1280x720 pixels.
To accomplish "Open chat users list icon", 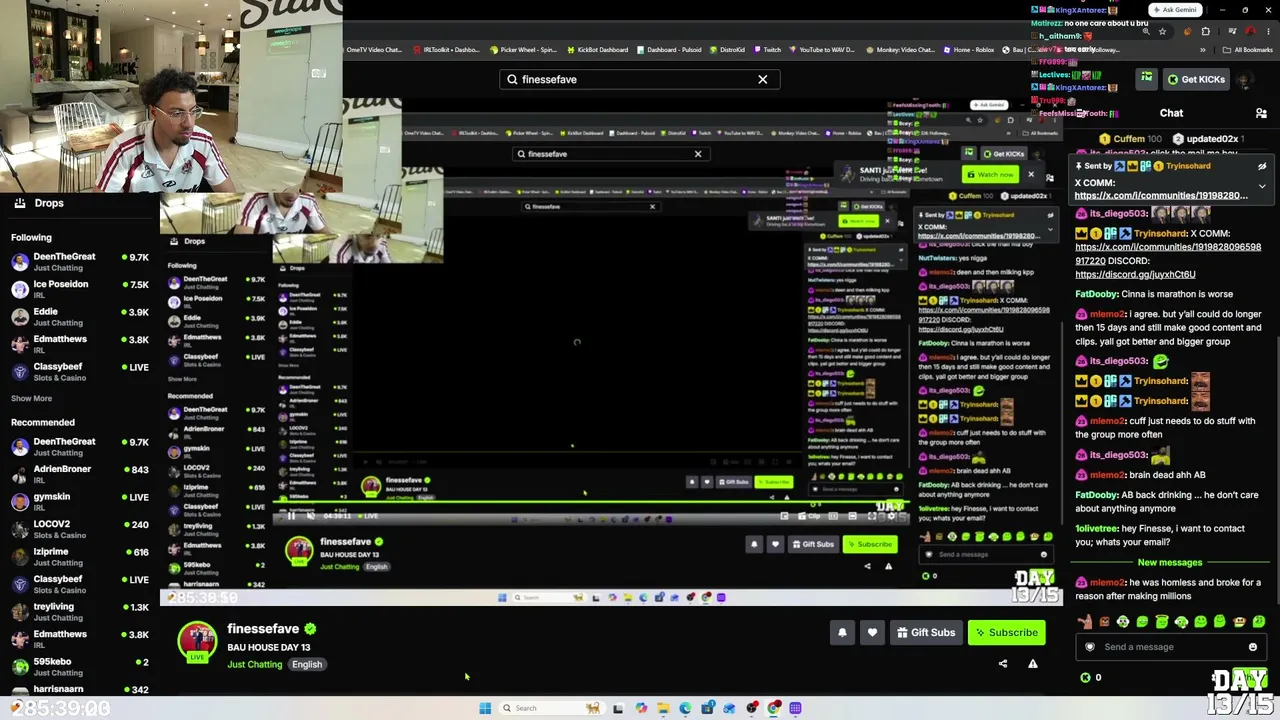I will tap(1261, 113).
